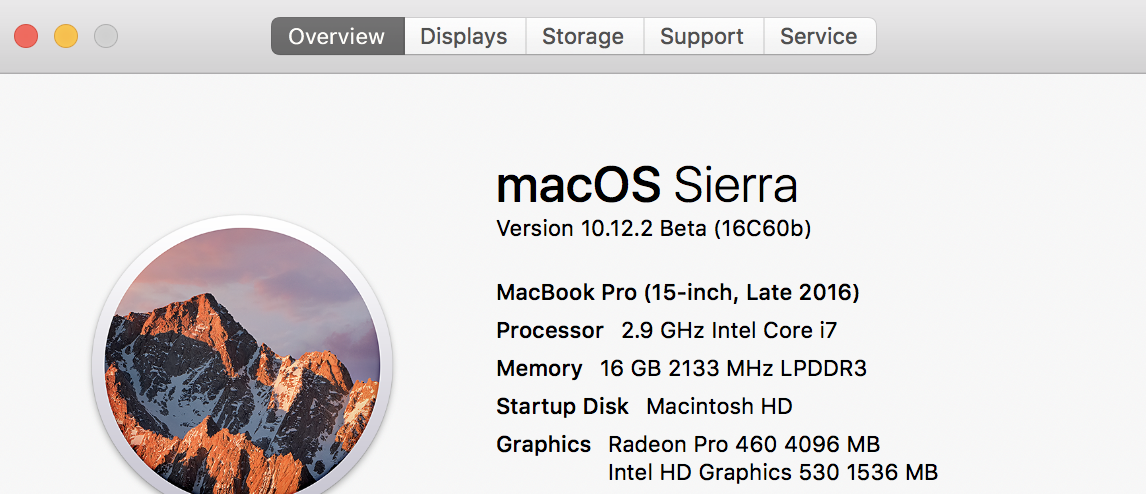Click the Intel HD Graphics 530 entry
Image resolution: width=1146 pixels, height=494 pixels.
click(773, 472)
